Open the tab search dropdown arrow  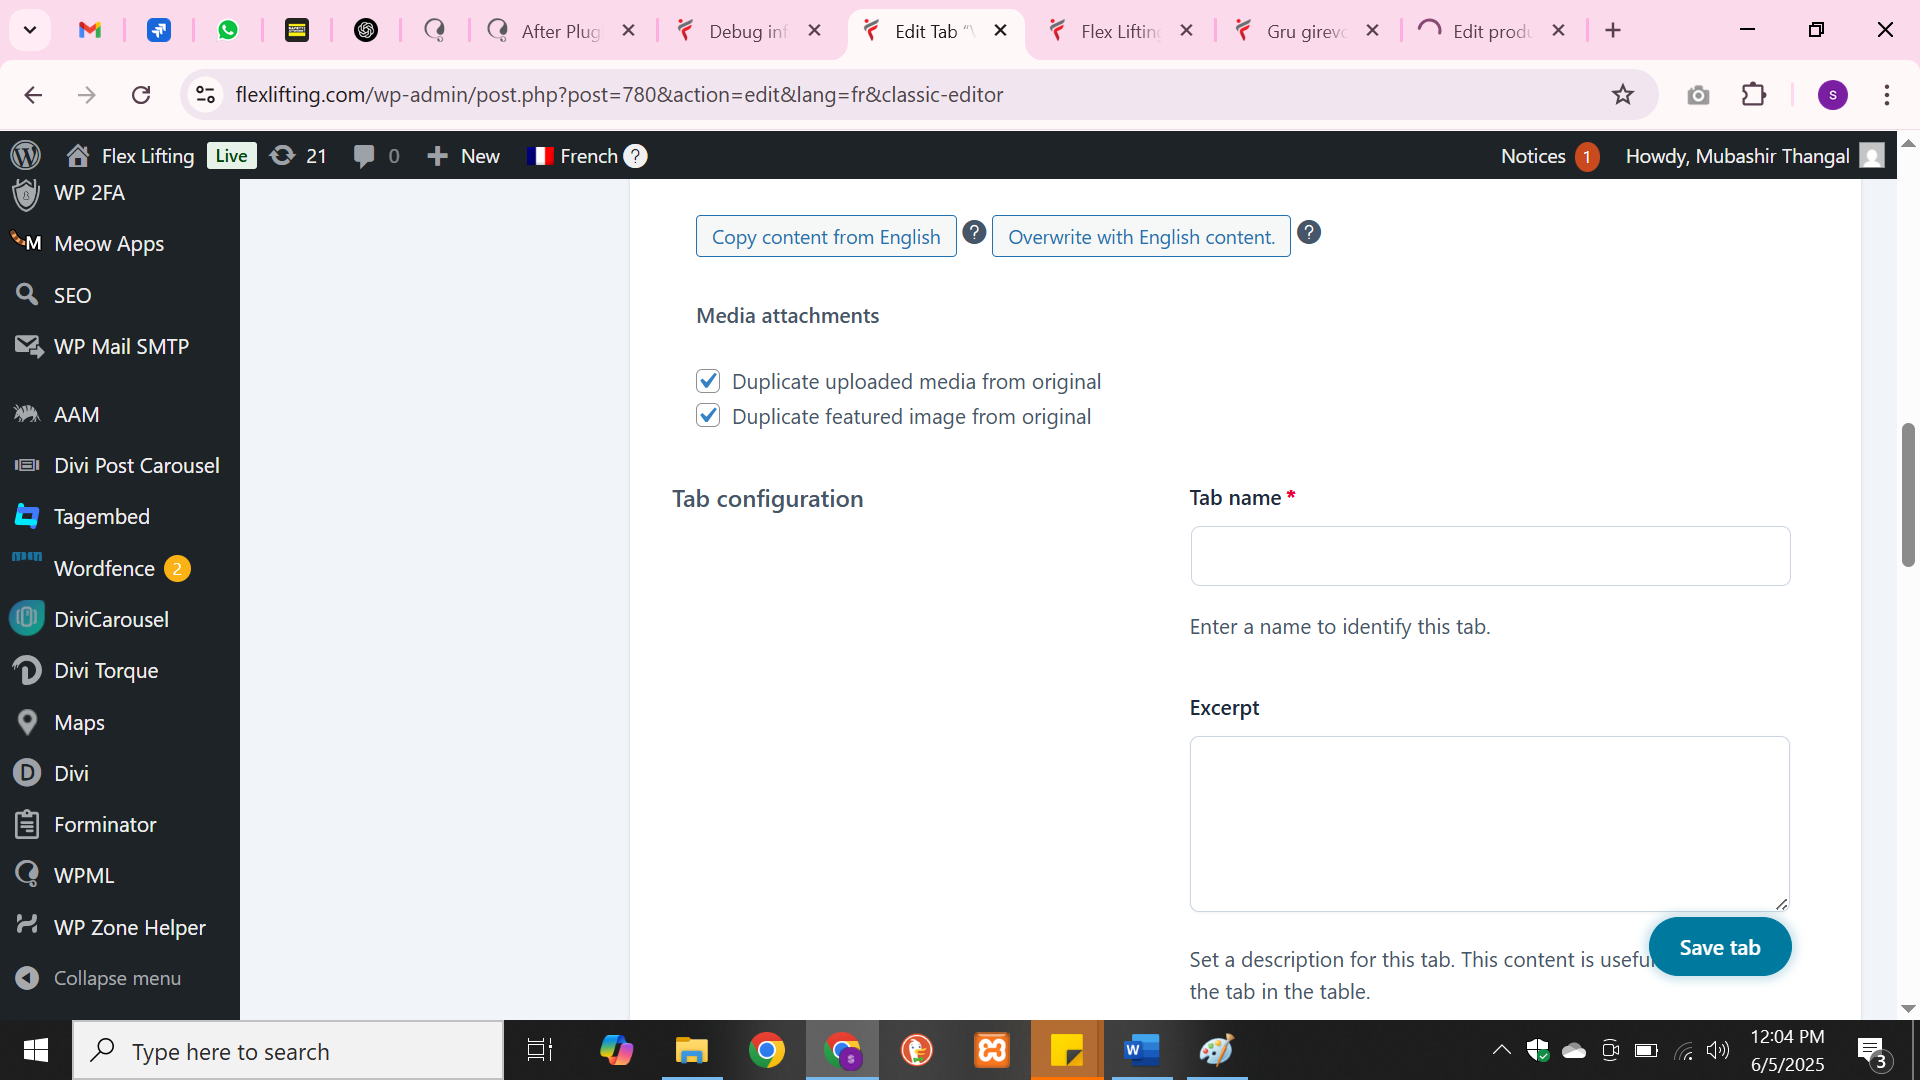[x=30, y=30]
